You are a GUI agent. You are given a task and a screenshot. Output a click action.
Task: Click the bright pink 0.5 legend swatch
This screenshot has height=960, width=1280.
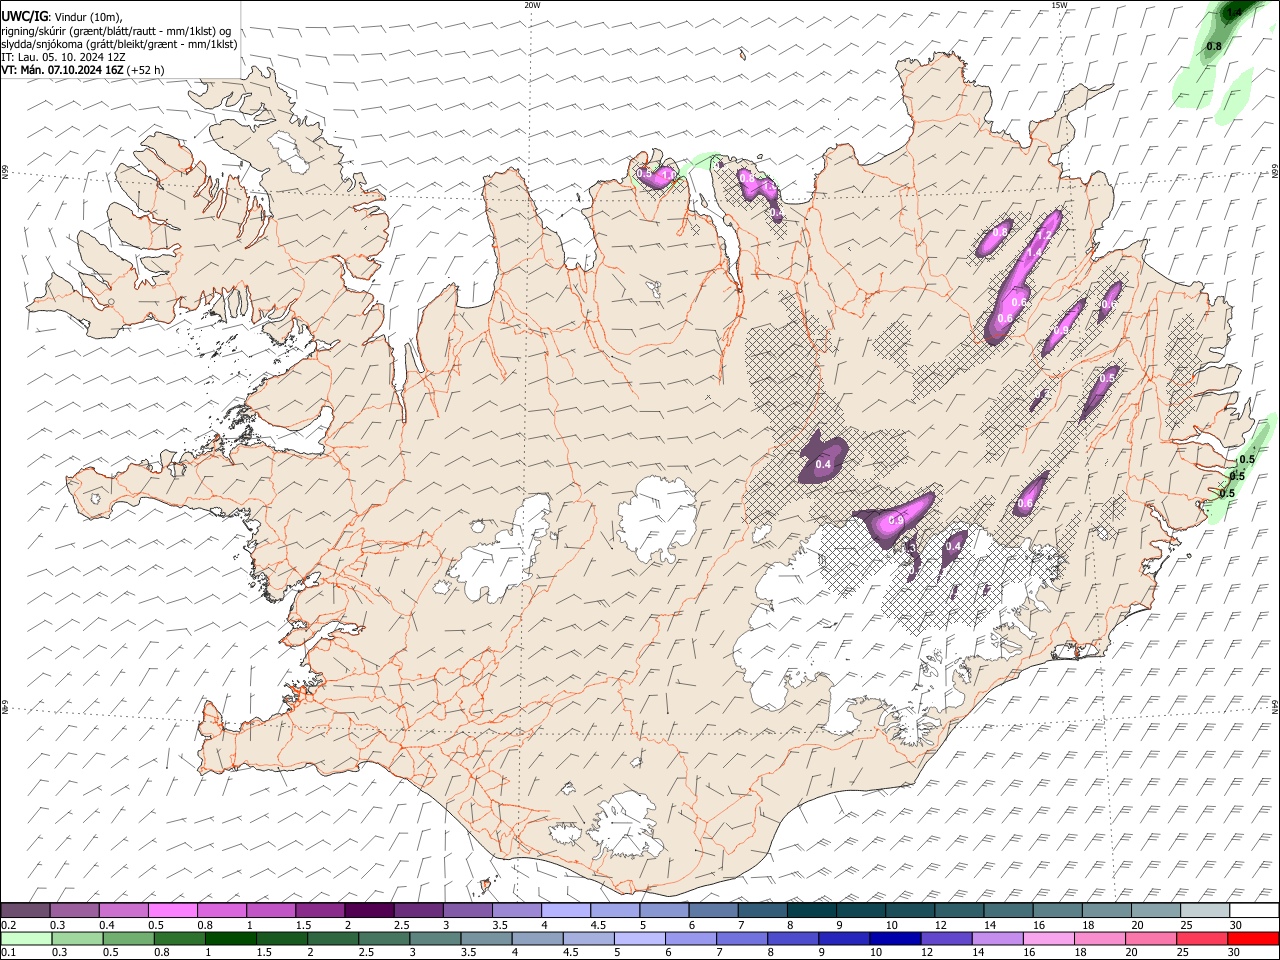pos(172,910)
